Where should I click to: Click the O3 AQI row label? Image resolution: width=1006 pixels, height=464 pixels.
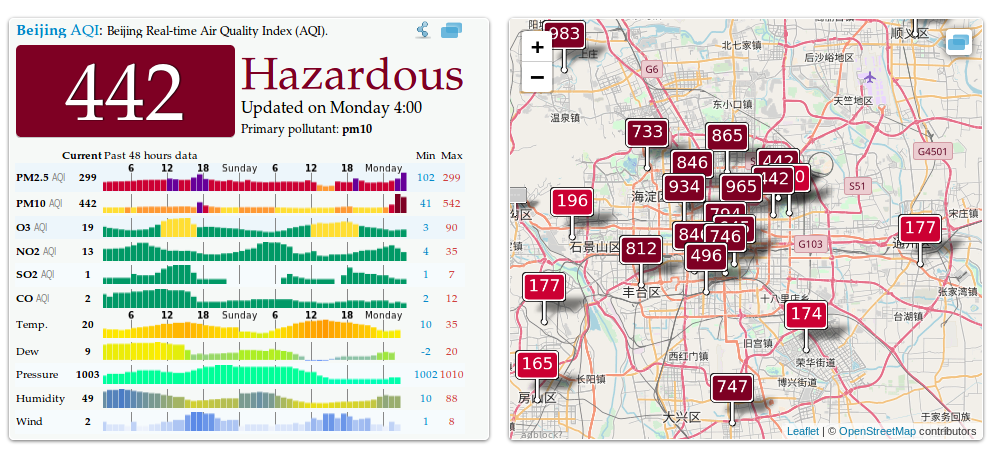coord(32,227)
